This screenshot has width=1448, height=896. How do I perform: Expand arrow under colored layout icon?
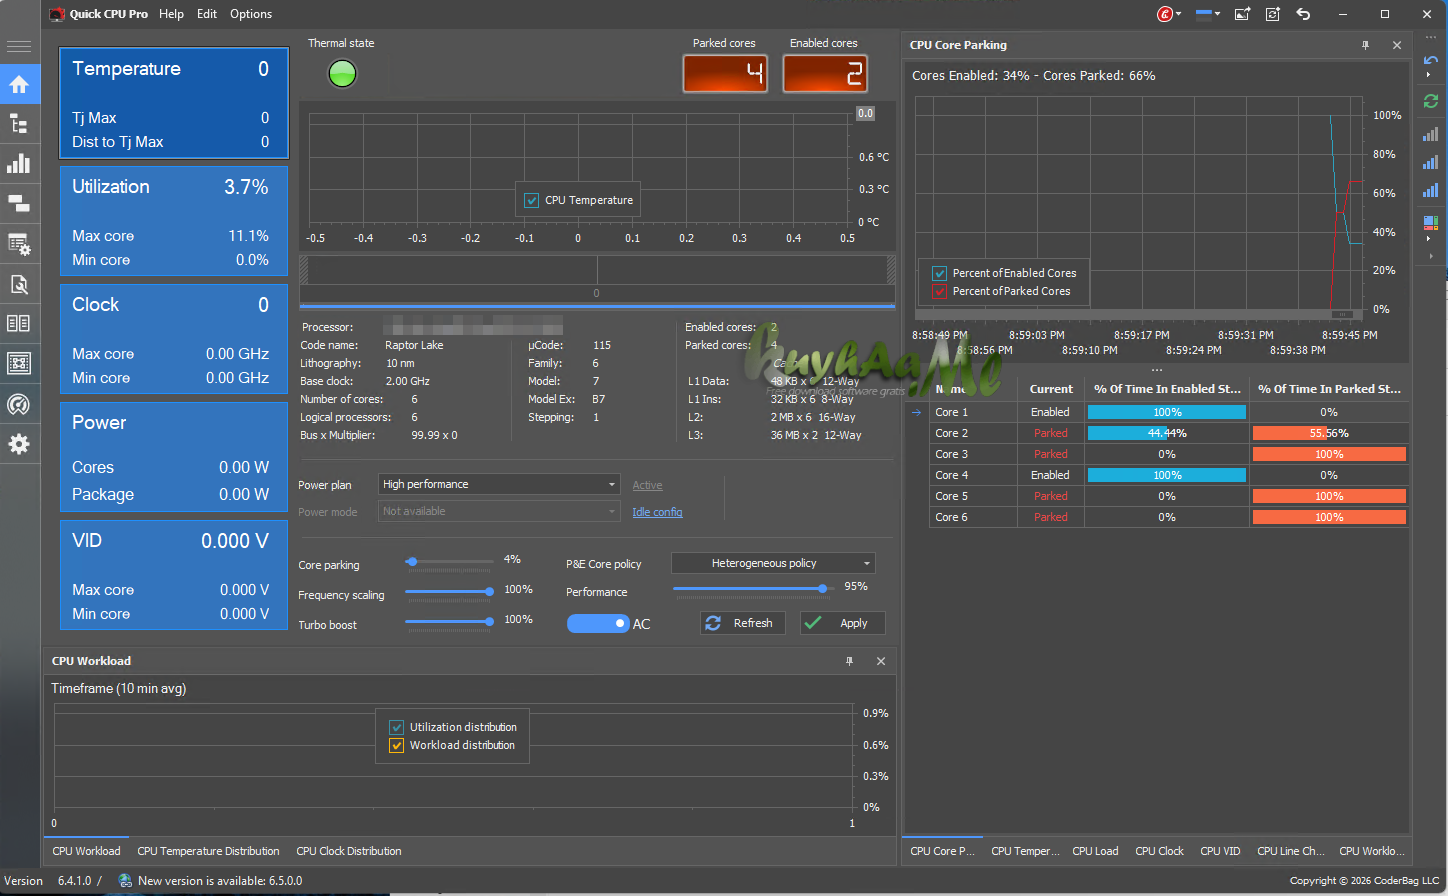[1428, 239]
